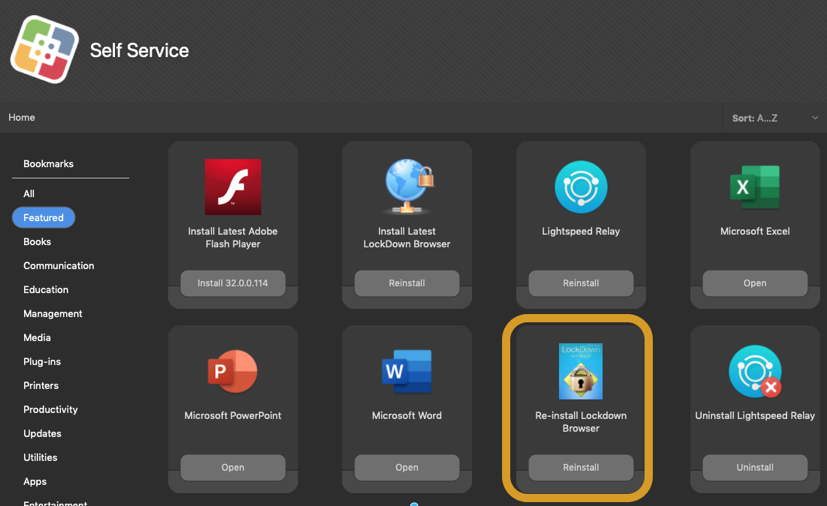Click the Microsoft Word icon
Image resolution: width=827 pixels, height=506 pixels.
(407, 371)
